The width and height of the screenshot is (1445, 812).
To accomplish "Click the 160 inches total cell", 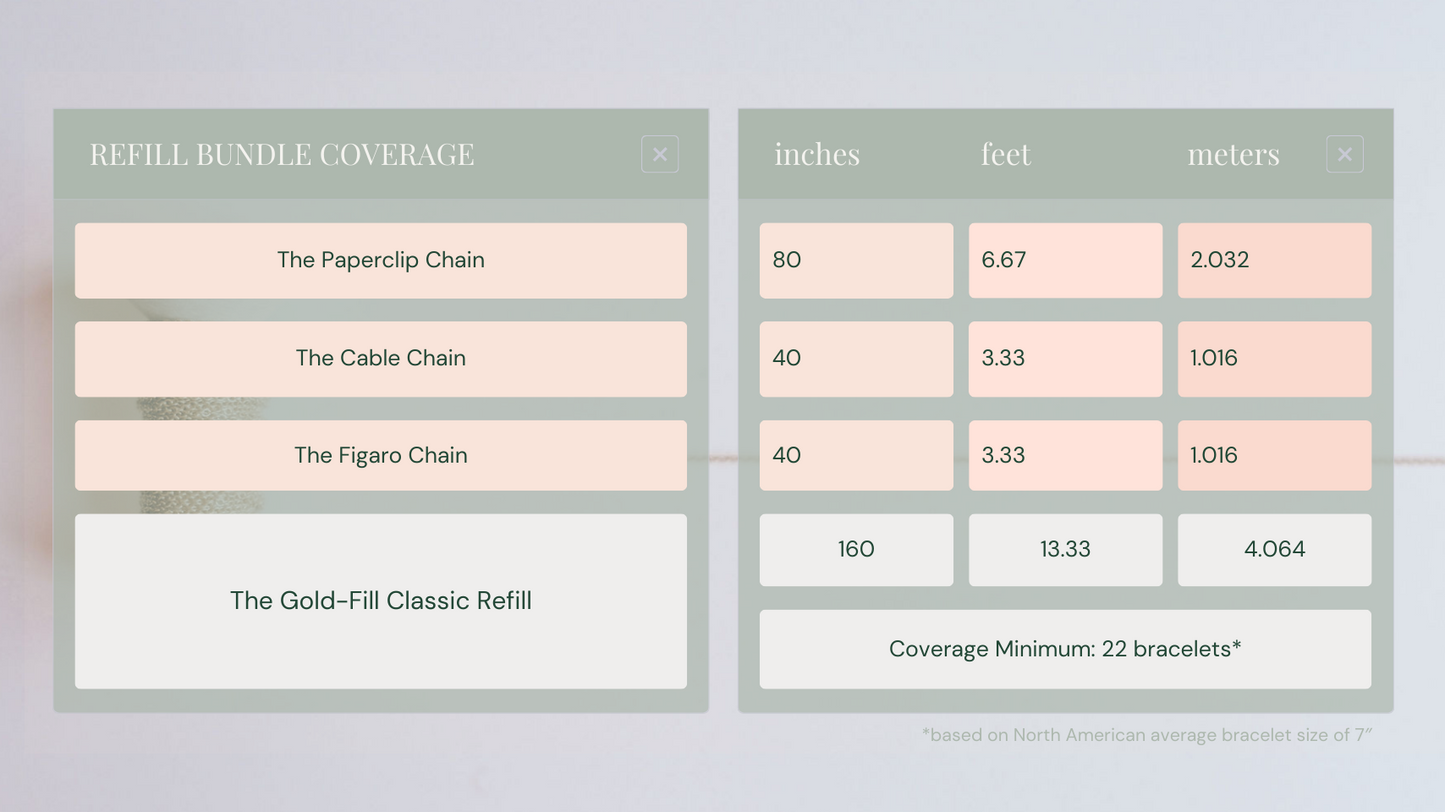I will 856,549.
